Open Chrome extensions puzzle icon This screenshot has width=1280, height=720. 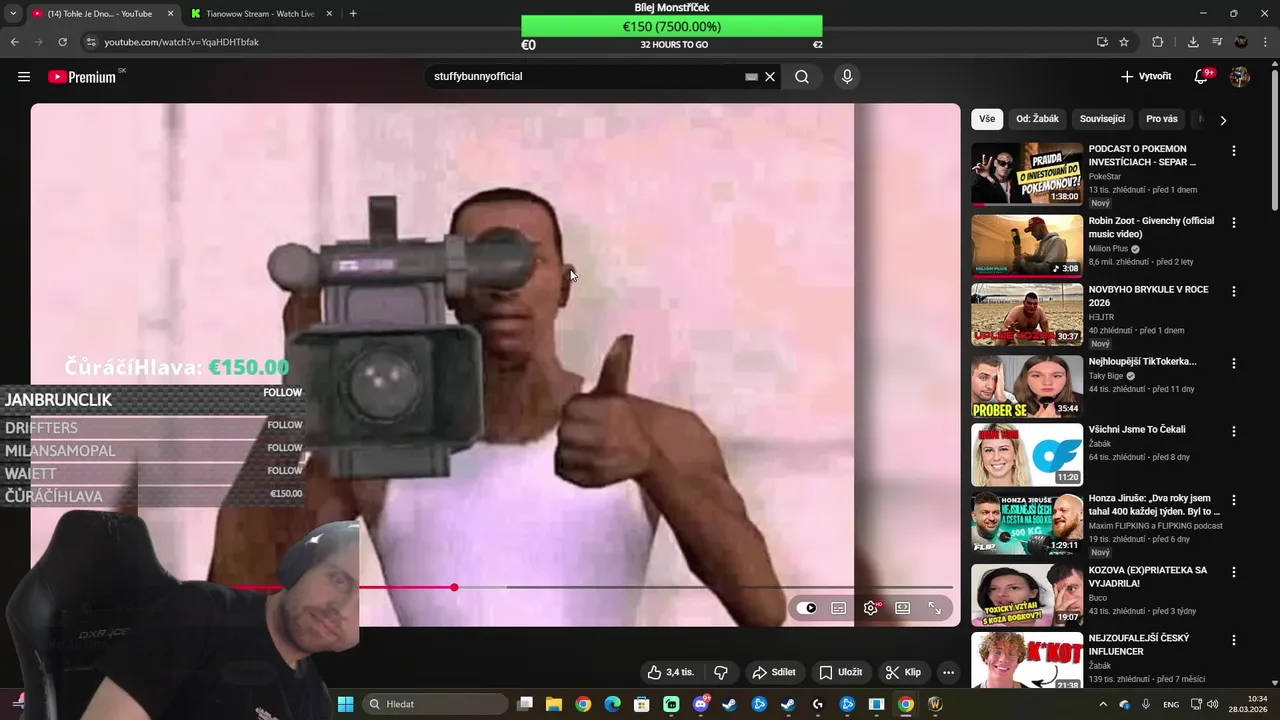1158,42
